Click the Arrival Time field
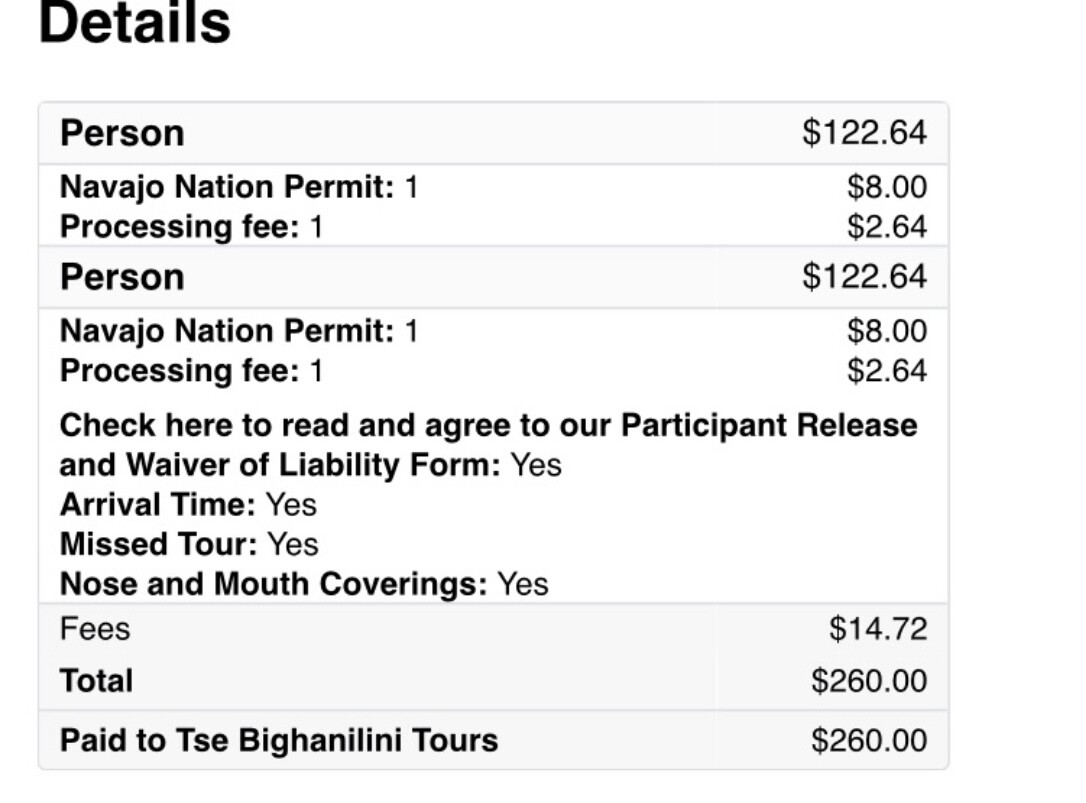The height and width of the screenshot is (803, 1086). (x=188, y=504)
